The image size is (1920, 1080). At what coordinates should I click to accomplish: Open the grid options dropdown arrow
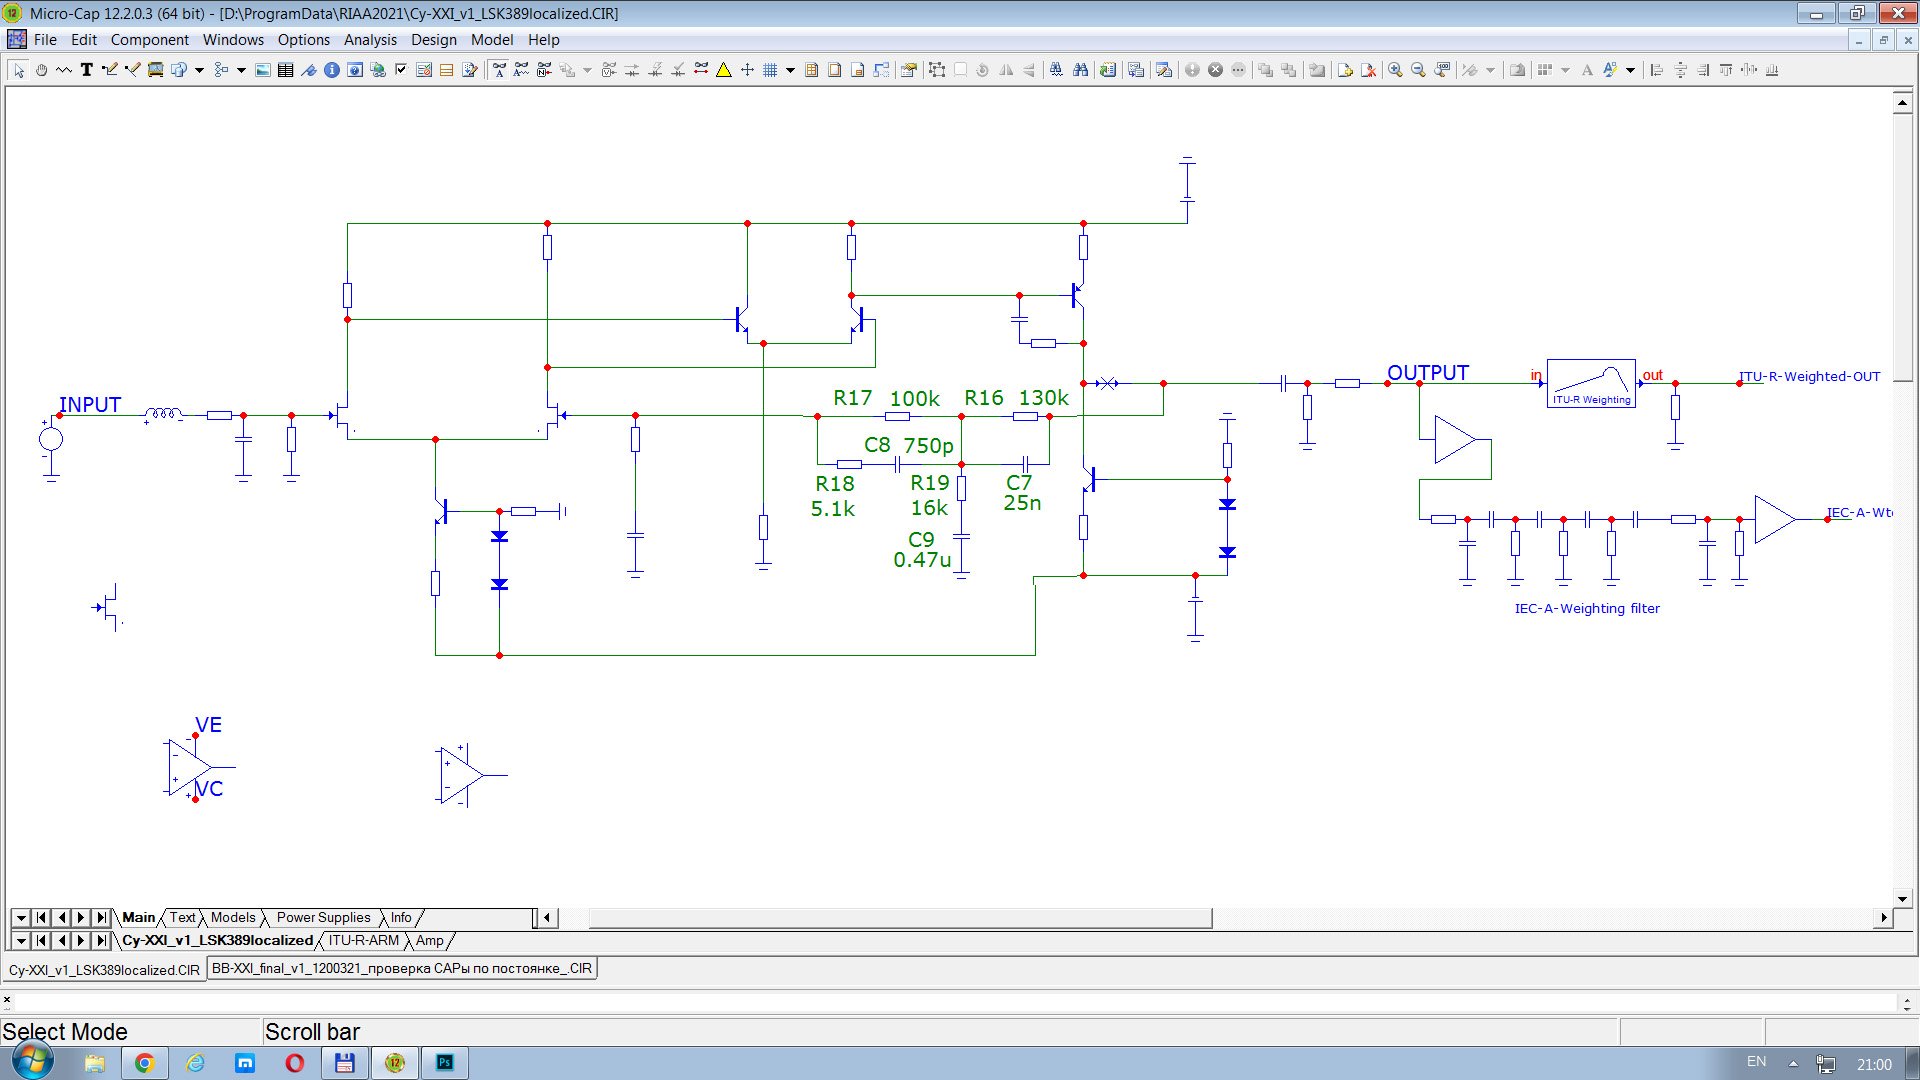pyautogui.click(x=790, y=70)
